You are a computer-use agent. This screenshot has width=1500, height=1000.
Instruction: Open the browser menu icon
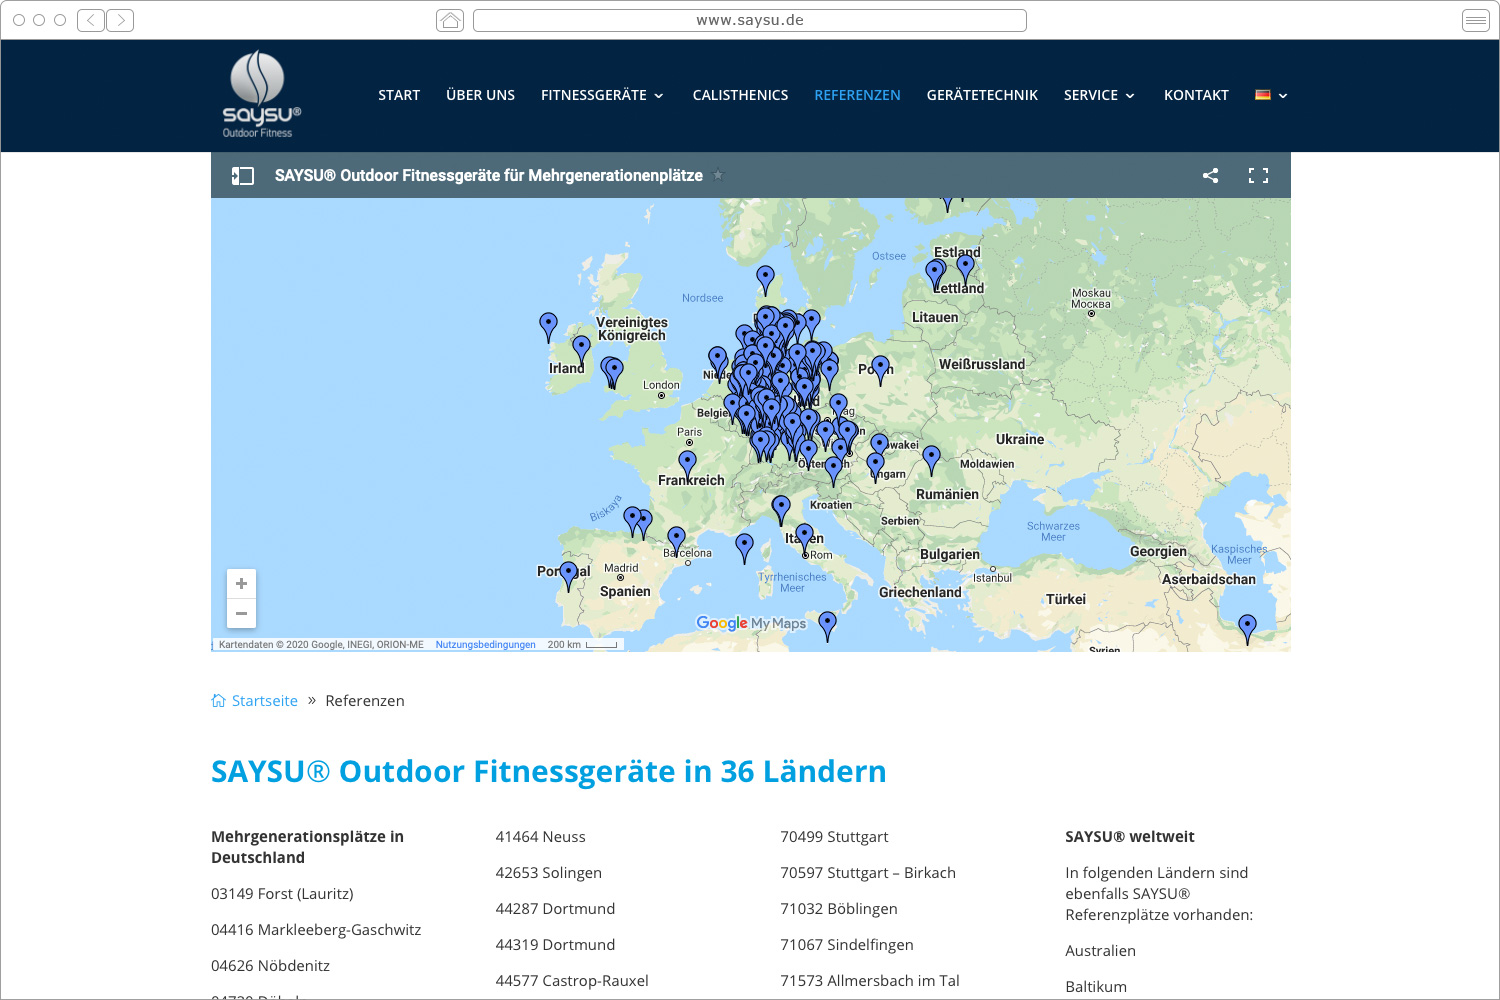coord(1476,20)
